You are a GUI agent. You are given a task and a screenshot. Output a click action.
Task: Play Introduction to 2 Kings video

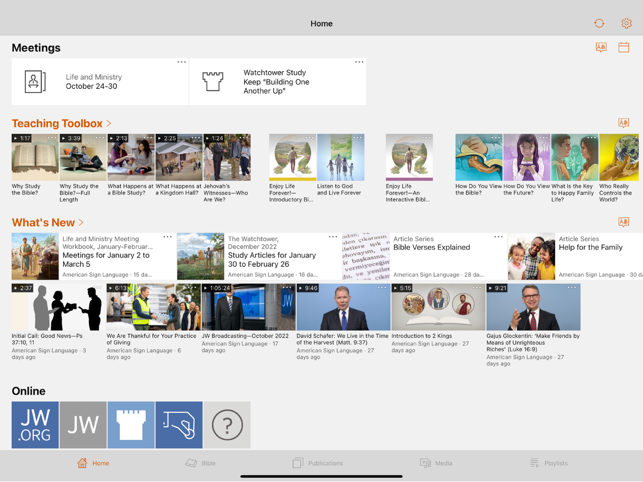coord(438,307)
